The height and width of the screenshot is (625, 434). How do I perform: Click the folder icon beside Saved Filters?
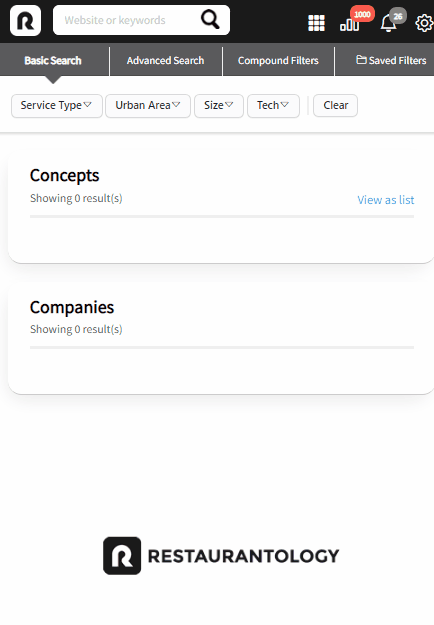(361, 60)
